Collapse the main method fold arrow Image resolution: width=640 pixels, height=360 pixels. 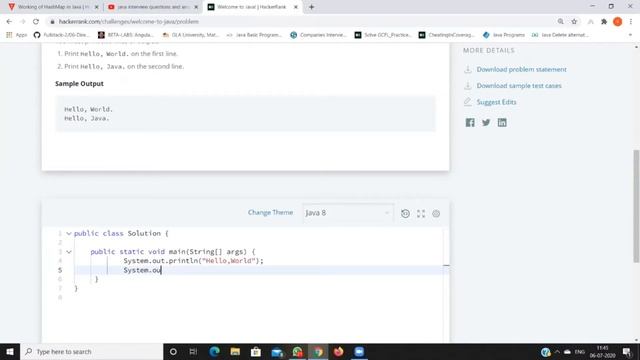69,252
